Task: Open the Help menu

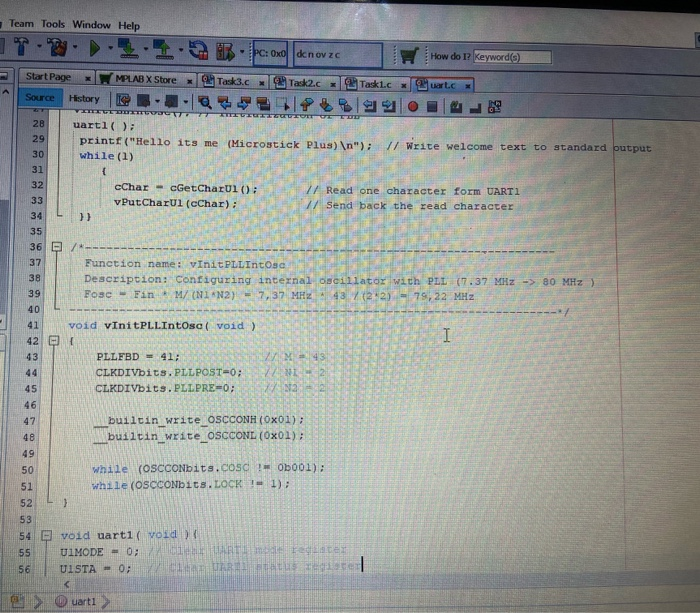Action: click(x=129, y=26)
